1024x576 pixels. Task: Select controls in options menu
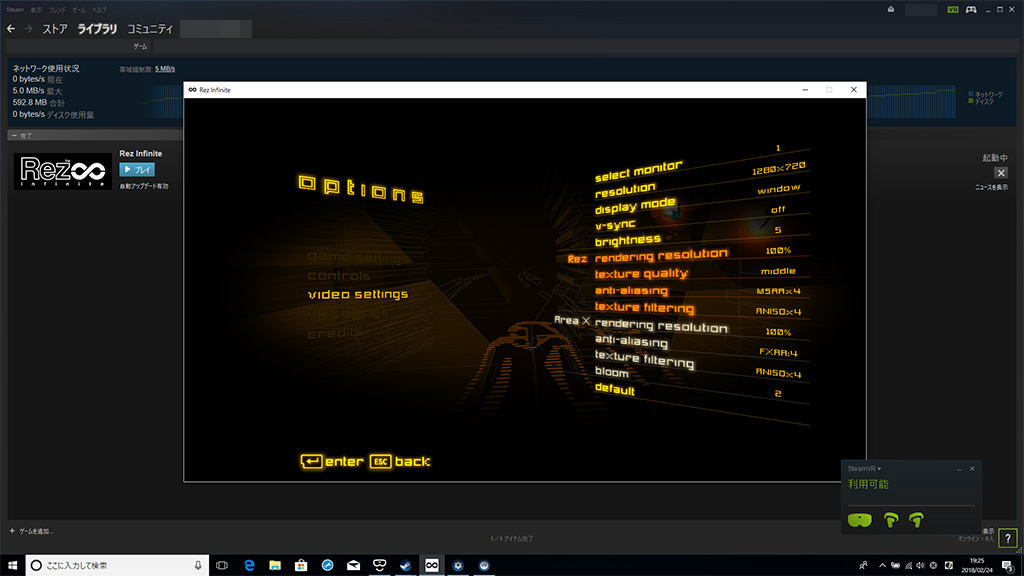coord(339,275)
